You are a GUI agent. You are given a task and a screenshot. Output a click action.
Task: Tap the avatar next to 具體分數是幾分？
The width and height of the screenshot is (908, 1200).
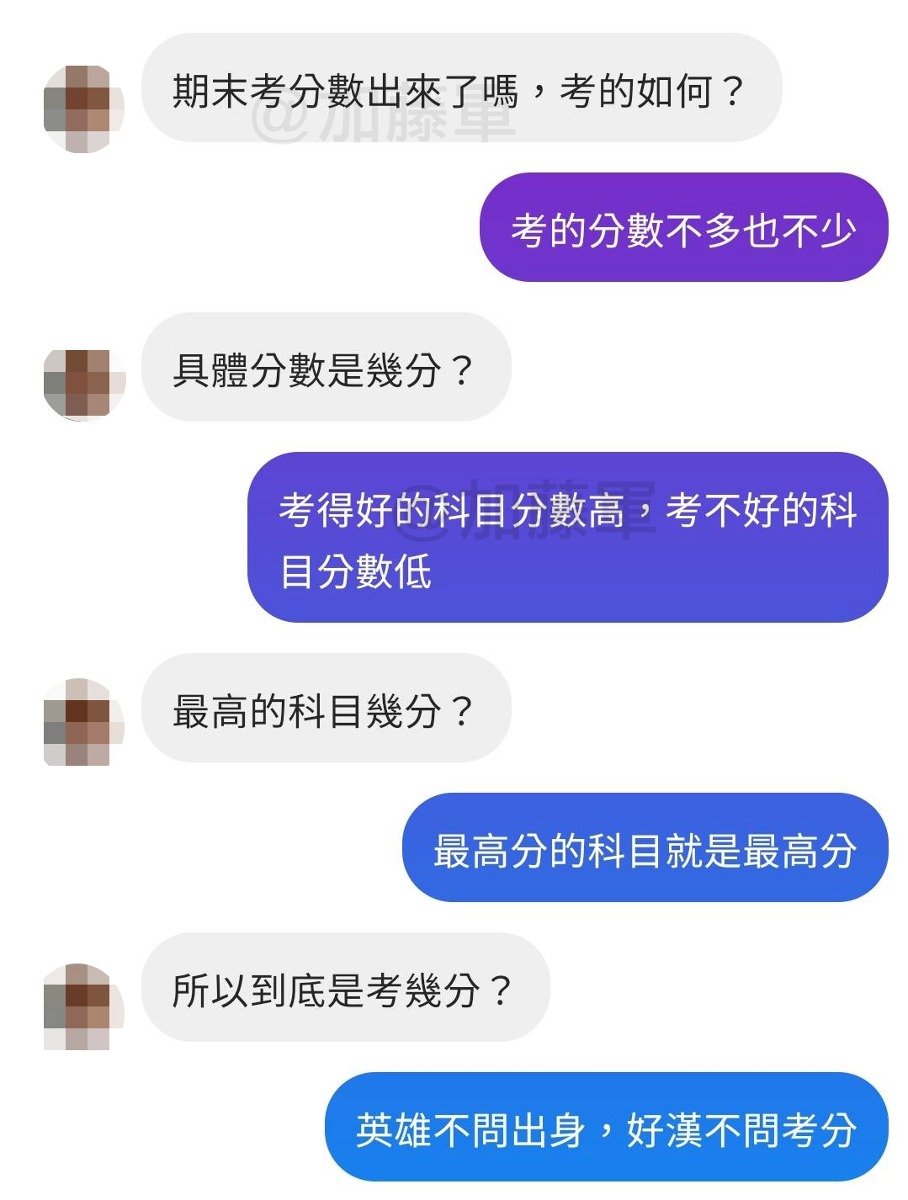coord(84,384)
